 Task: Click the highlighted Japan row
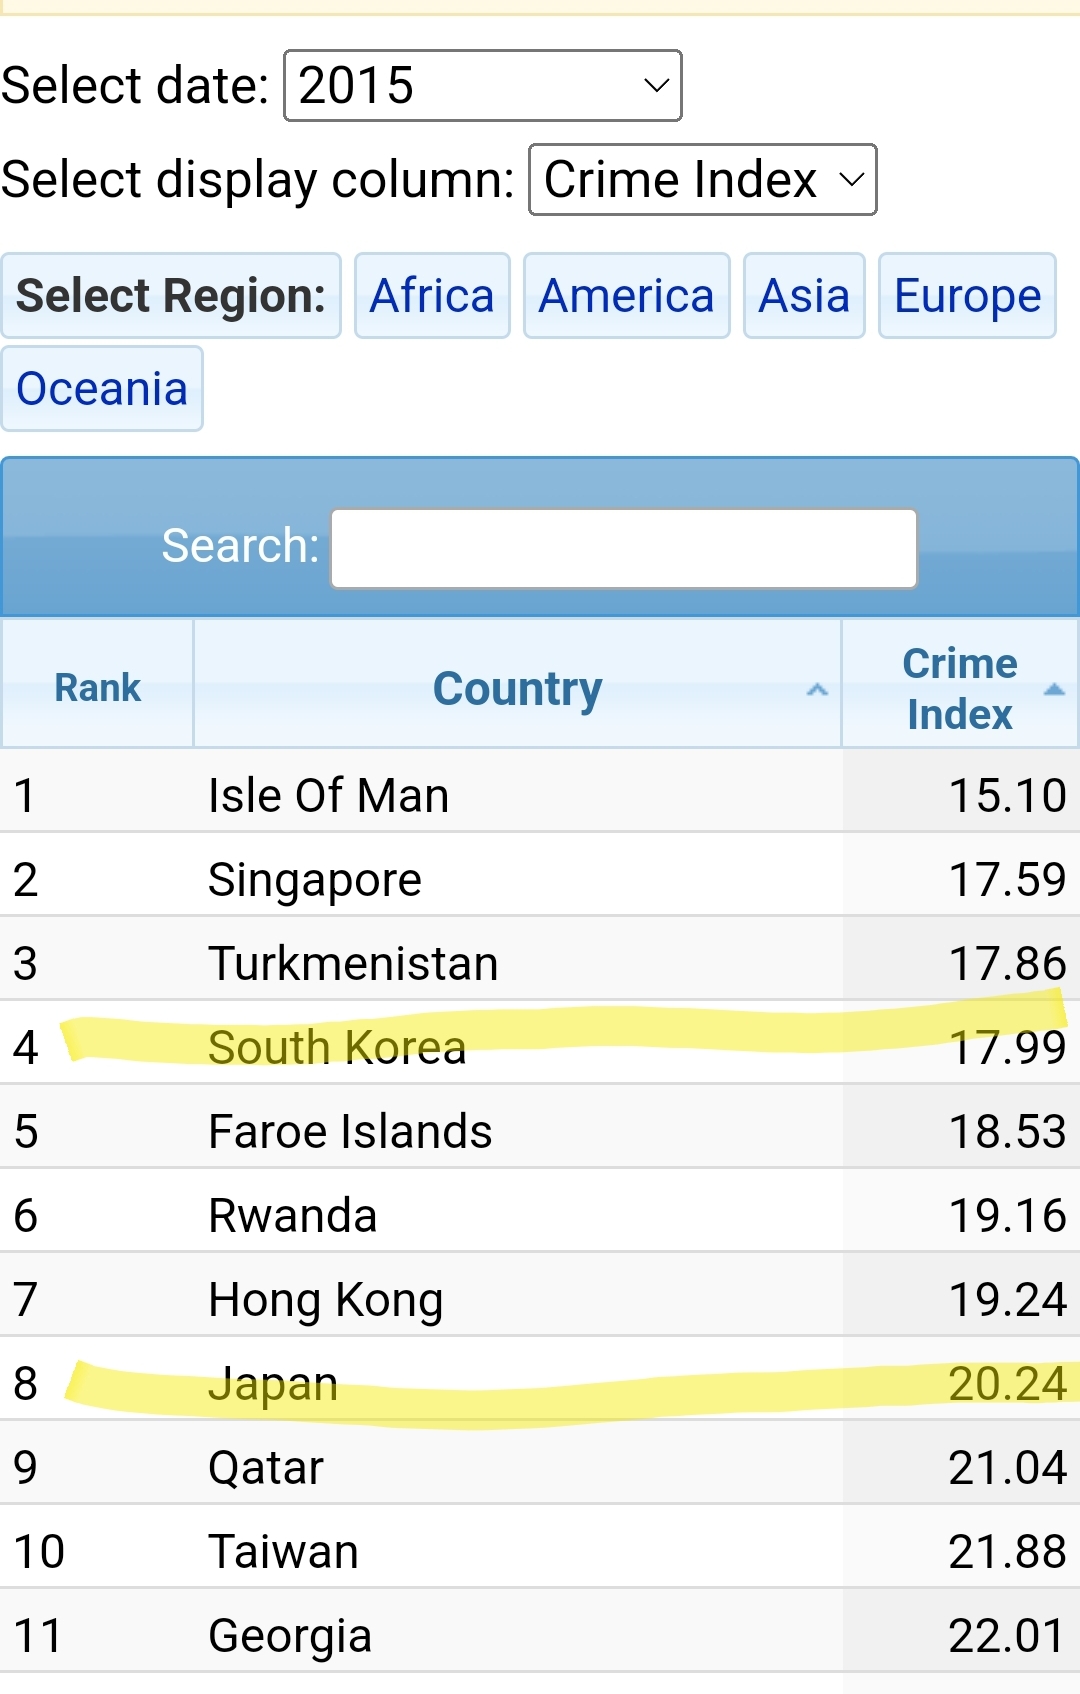(x=540, y=1383)
